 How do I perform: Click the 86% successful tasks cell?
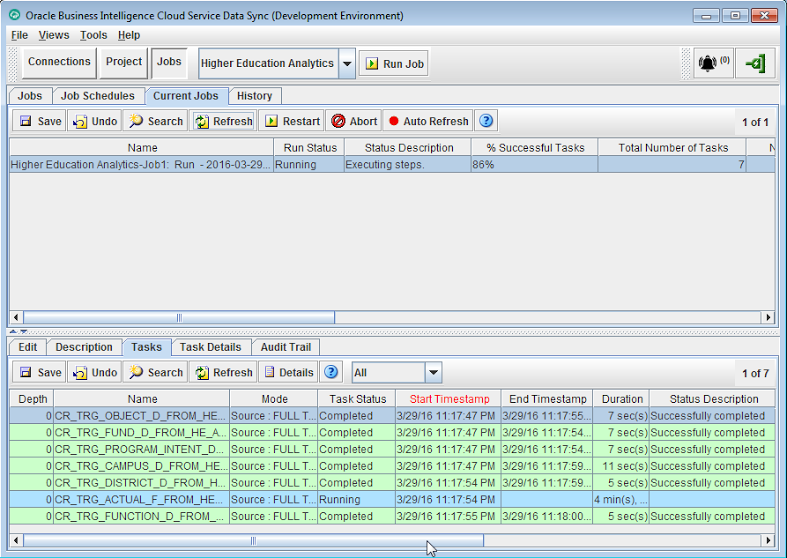click(x=534, y=165)
